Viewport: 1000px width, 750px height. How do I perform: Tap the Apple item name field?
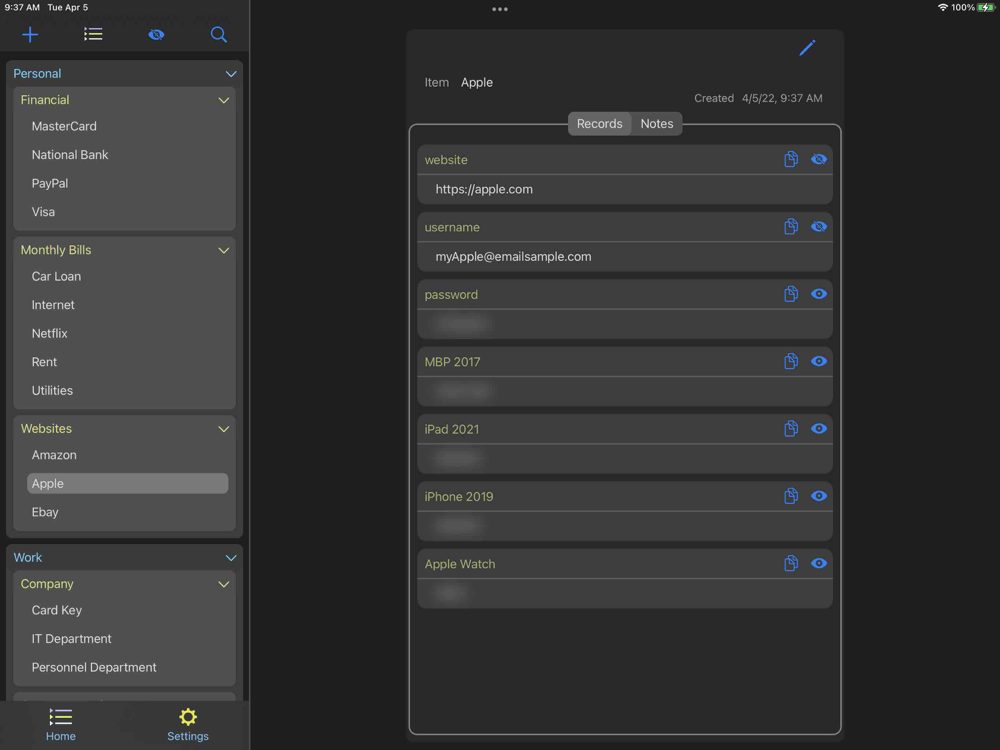click(476, 82)
